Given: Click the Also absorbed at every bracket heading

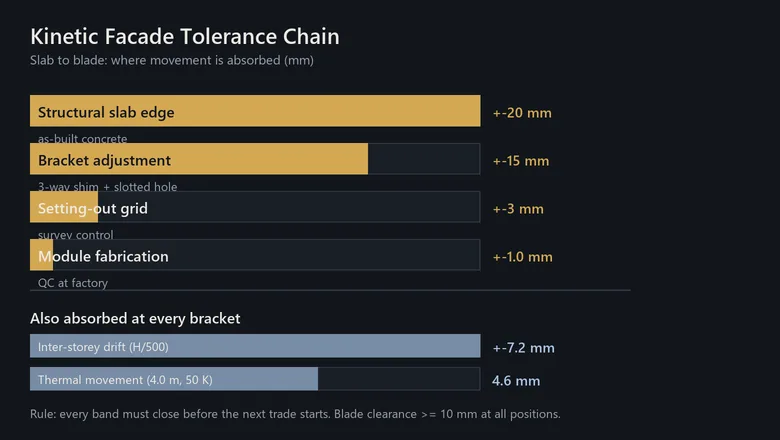Looking at the screenshot, I should (x=135, y=318).
